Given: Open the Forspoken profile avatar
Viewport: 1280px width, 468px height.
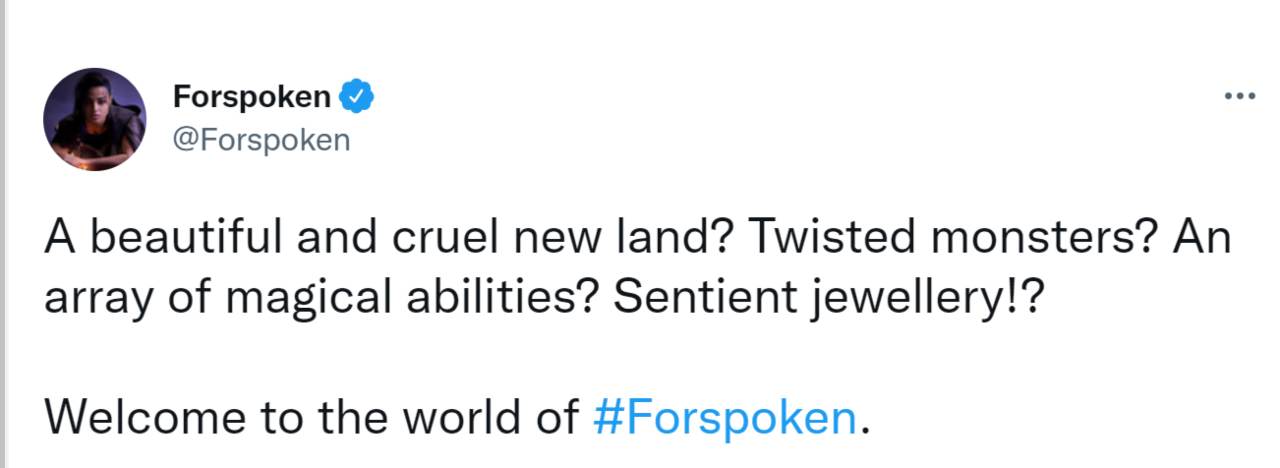Looking at the screenshot, I should (x=95, y=120).
